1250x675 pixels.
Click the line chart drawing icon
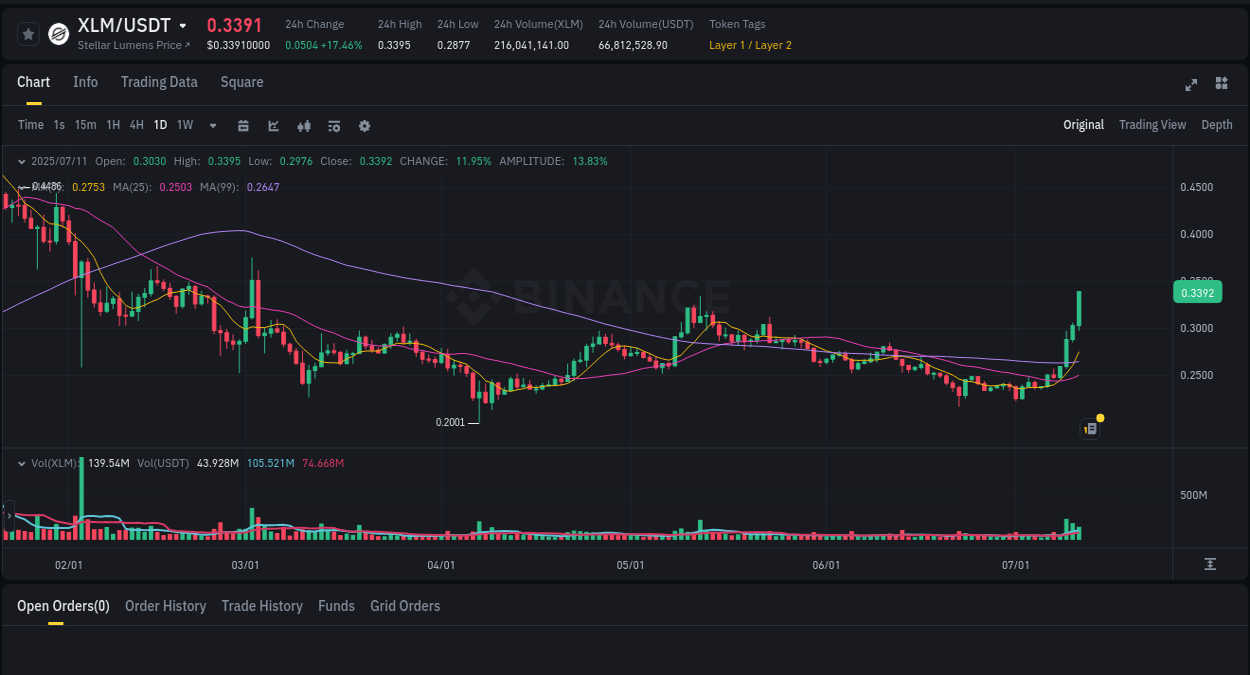click(x=272, y=125)
